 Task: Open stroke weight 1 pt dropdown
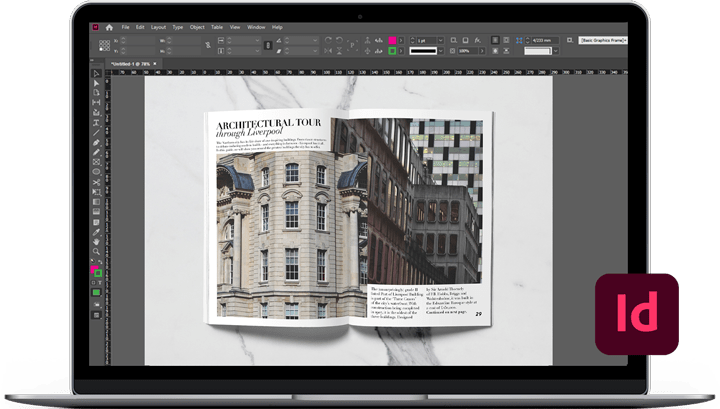pos(440,40)
